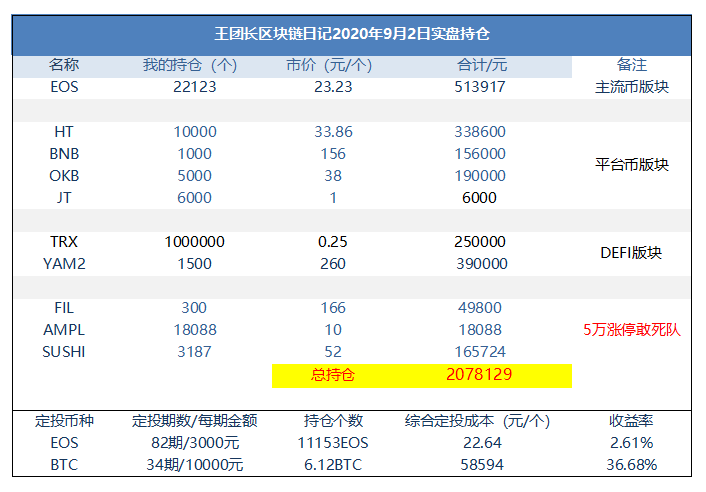The width and height of the screenshot is (706, 492).
Task: Click the HT total 338600
Action: click(x=480, y=131)
